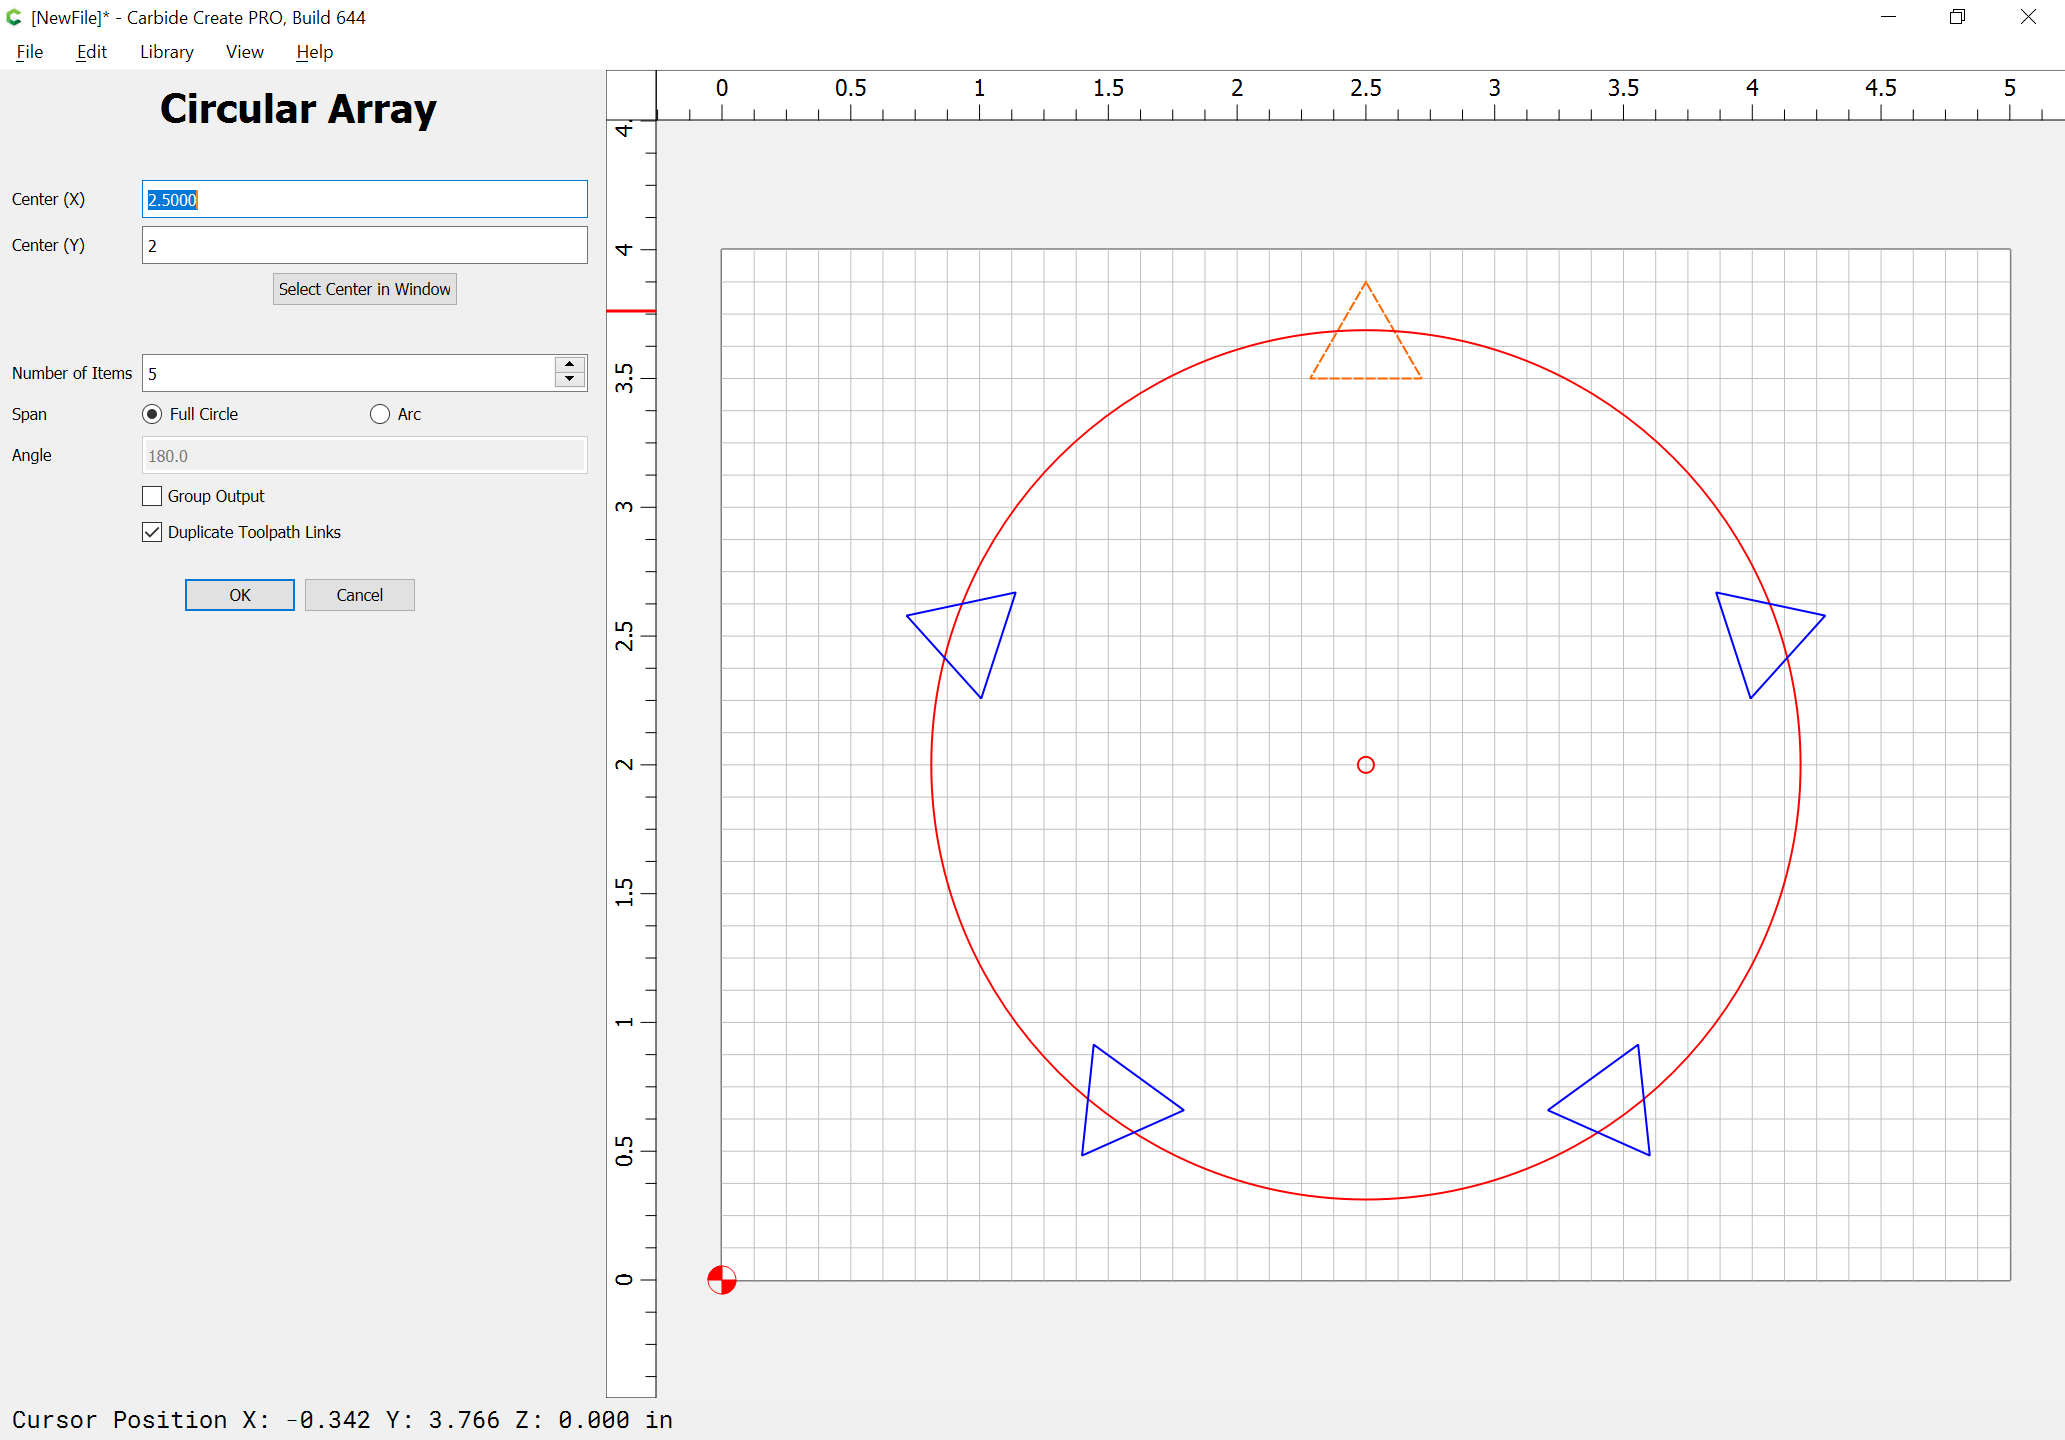Click the Circular Array heading
The height and width of the screenshot is (1440, 2065).
[x=298, y=109]
